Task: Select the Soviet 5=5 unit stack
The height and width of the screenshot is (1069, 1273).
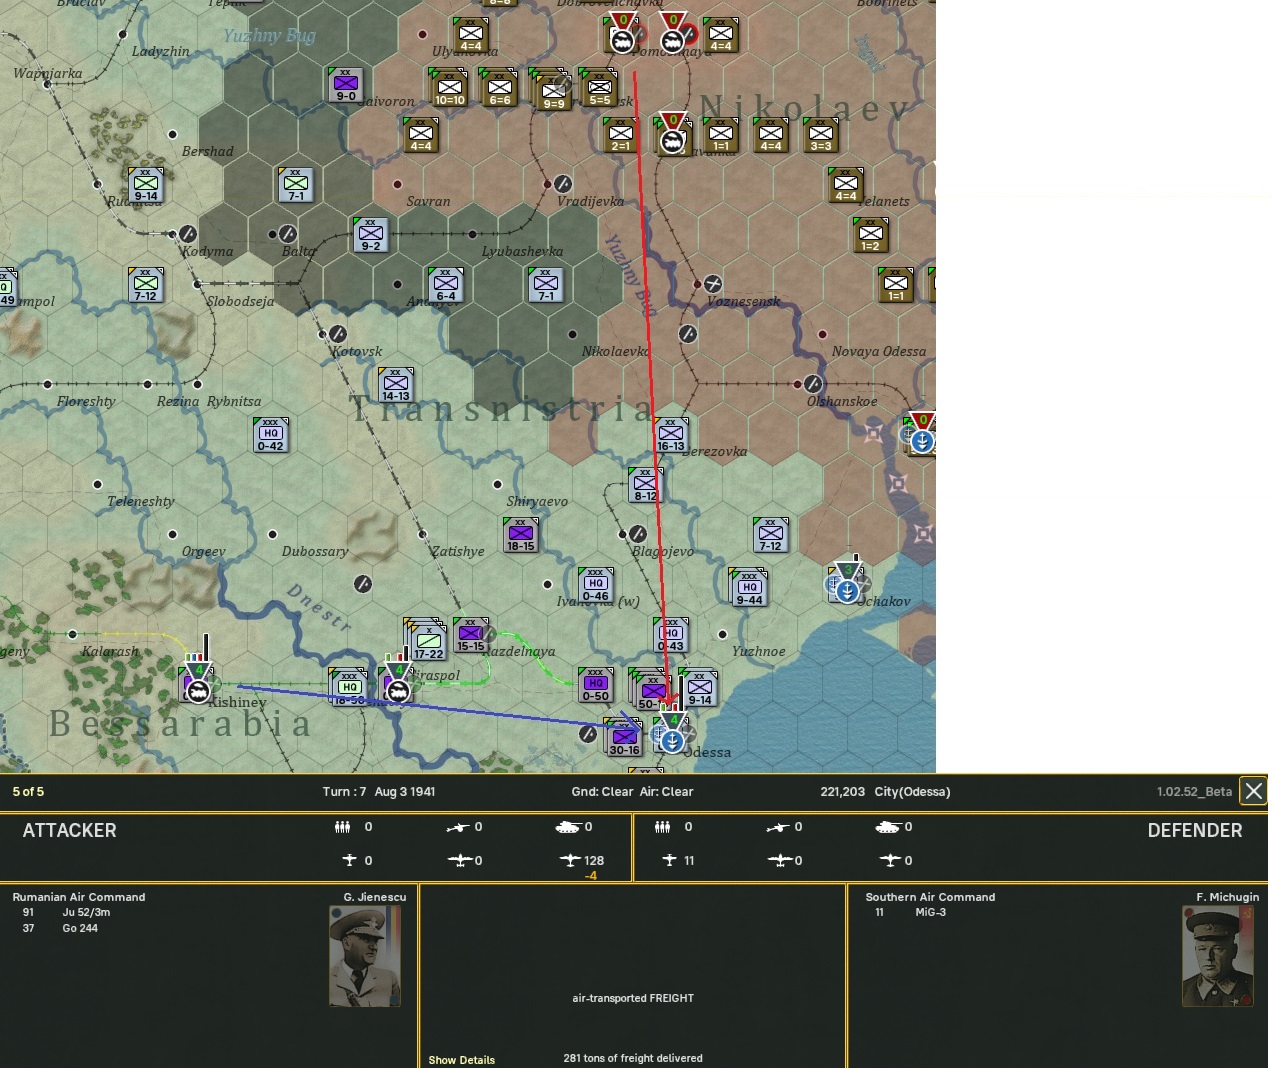Action: click(598, 88)
